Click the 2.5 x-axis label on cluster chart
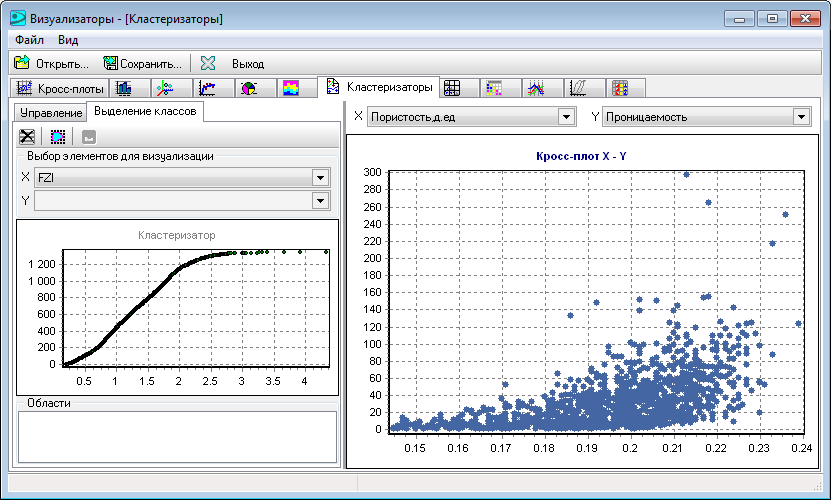The height and width of the screenshot is (500, 831). pyautogui.click(x=210, y=381)
